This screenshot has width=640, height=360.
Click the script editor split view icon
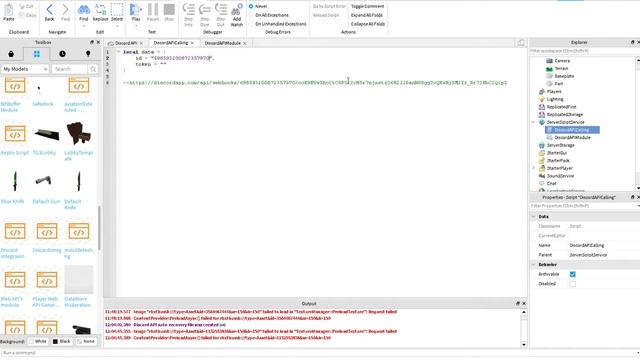pyautogui.click(x=521, y=43)
